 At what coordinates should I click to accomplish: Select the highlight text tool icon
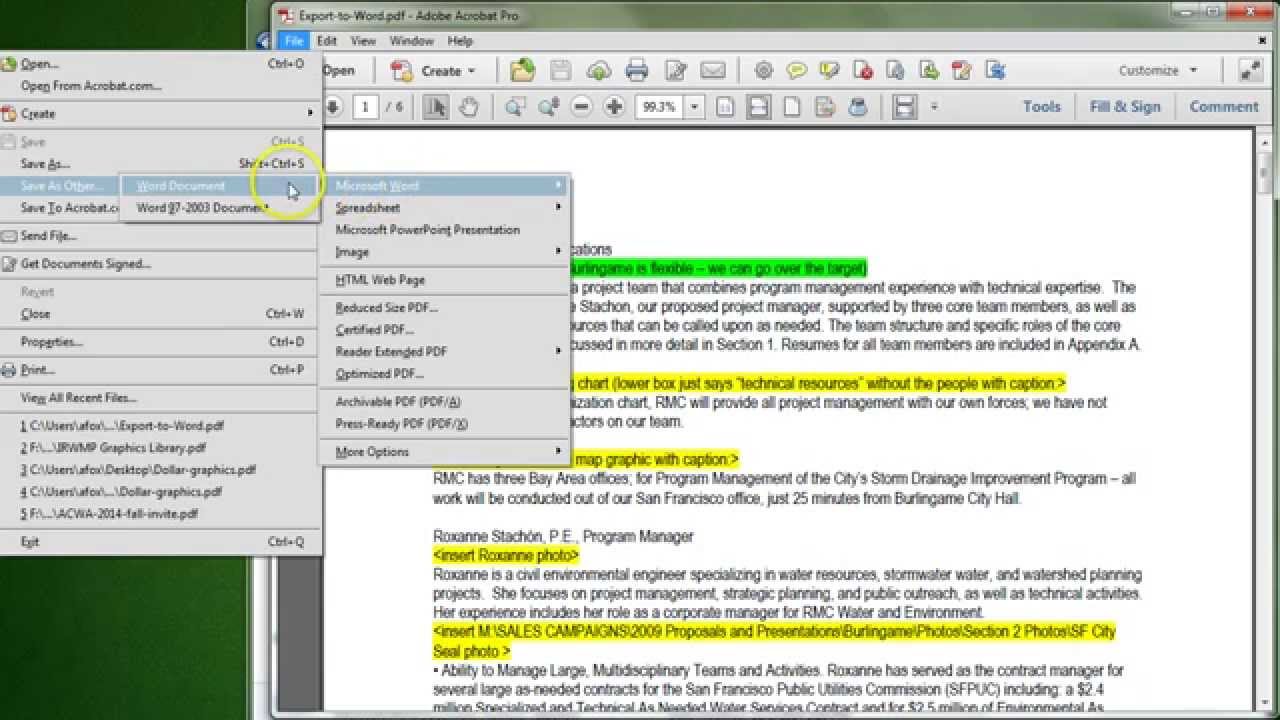(829, 70)
